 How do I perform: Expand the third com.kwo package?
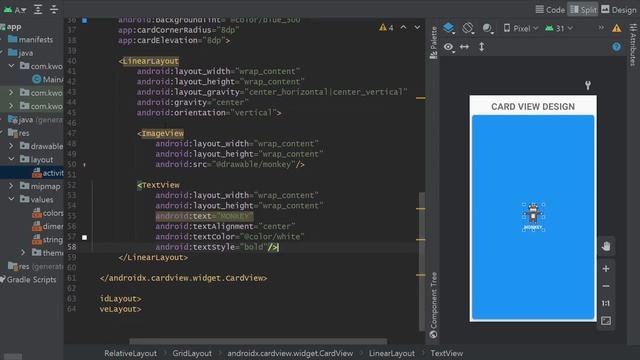(x=11, y=106)
